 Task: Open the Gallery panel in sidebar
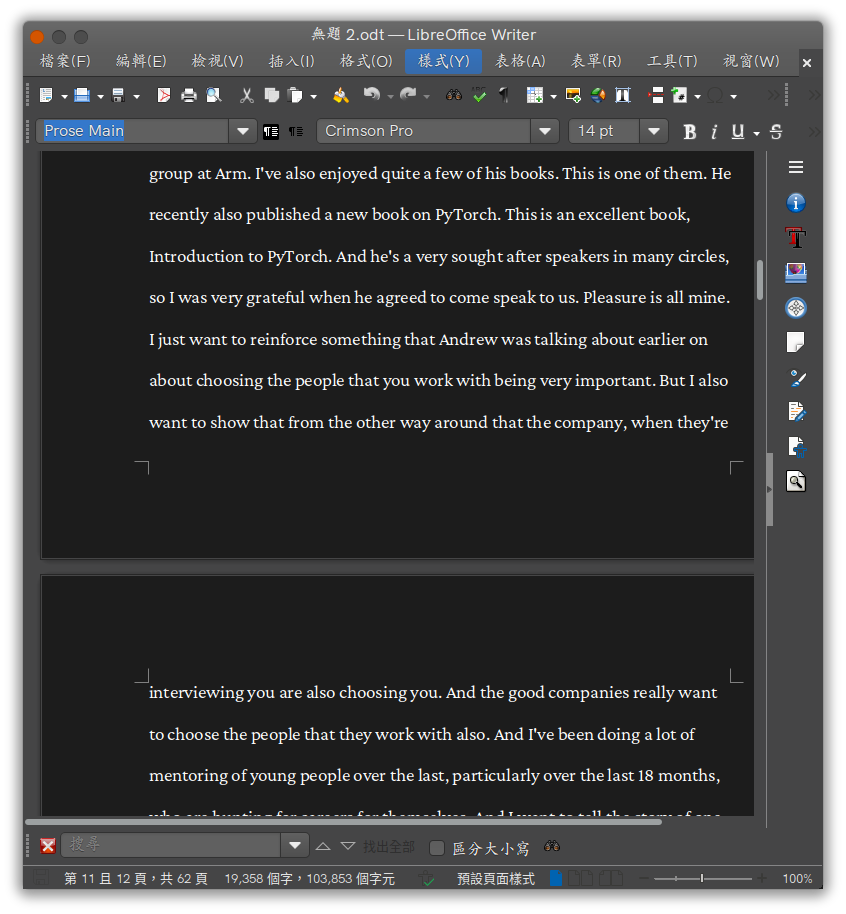click(x=796, y=273)
